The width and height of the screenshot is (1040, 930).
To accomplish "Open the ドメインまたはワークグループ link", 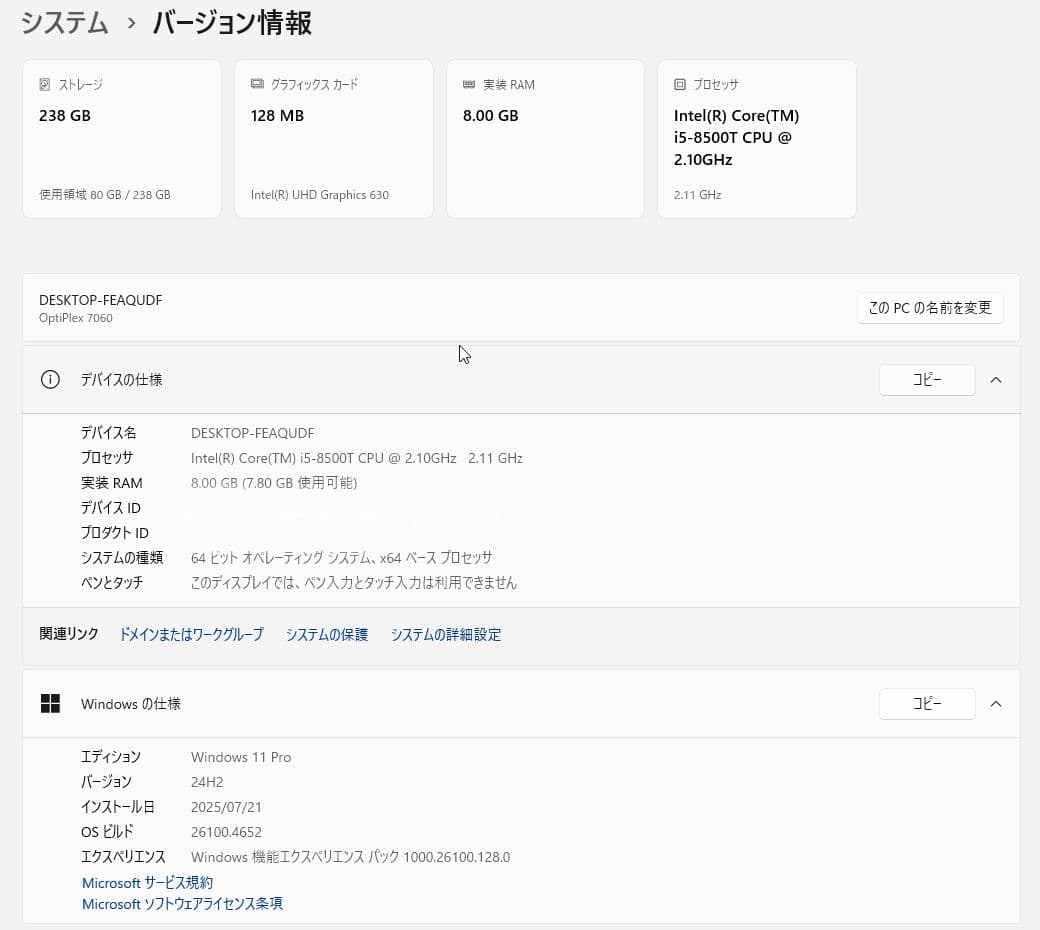I will tap(190, 635).
